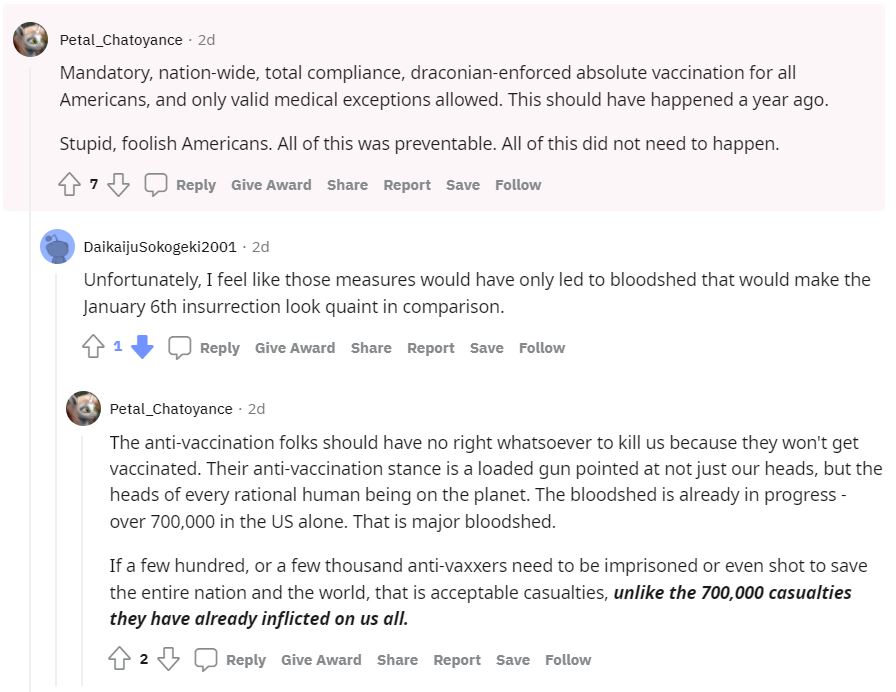Follow the bottom reply thread
This screenshot has width=896, height=692.
click(568, 660)
